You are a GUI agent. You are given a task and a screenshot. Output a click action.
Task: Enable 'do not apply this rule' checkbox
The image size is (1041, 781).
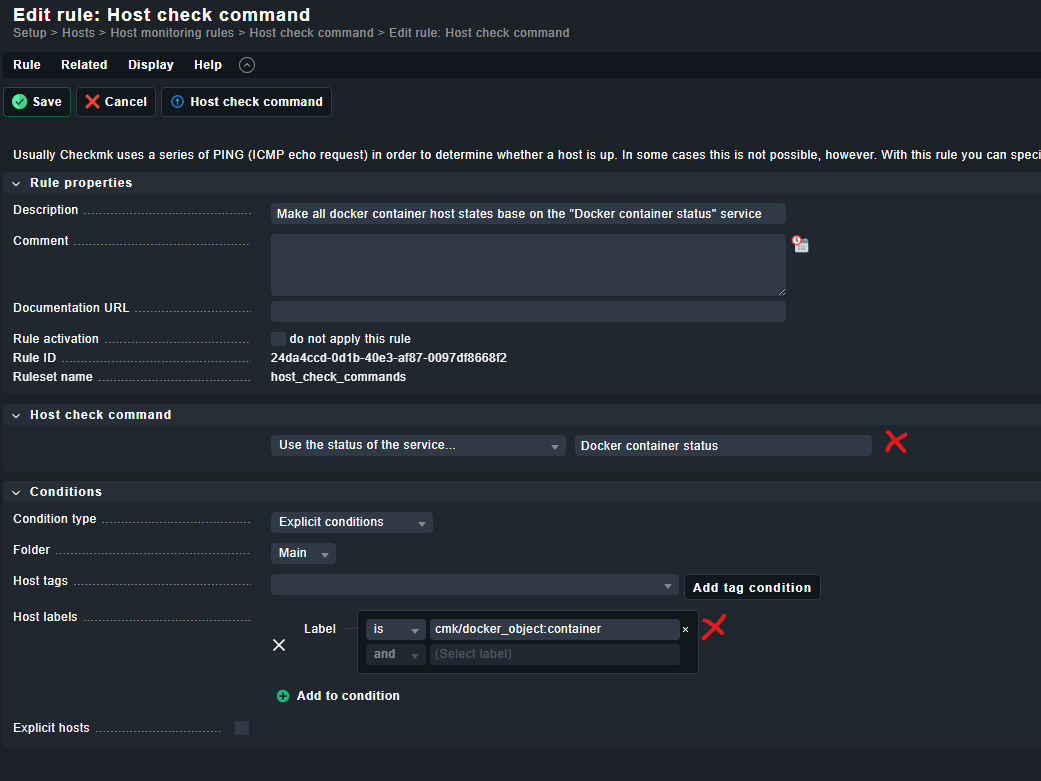(x=278, y=339)
